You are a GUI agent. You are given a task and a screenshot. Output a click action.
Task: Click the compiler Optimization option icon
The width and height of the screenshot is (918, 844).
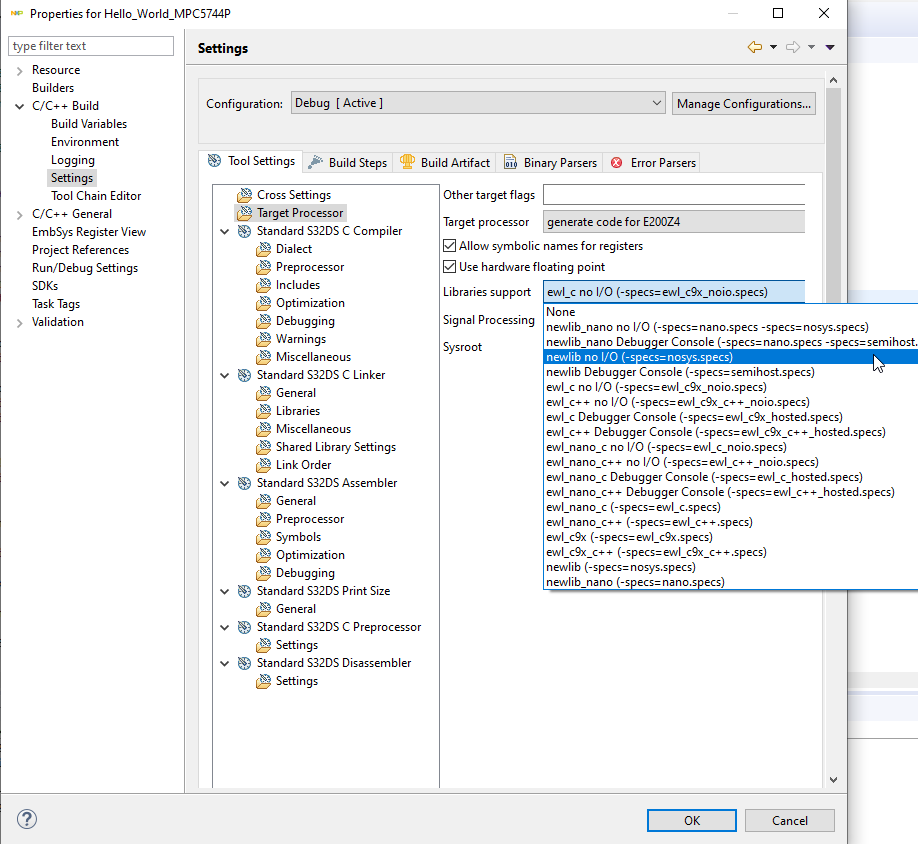(x=263, y=303)
